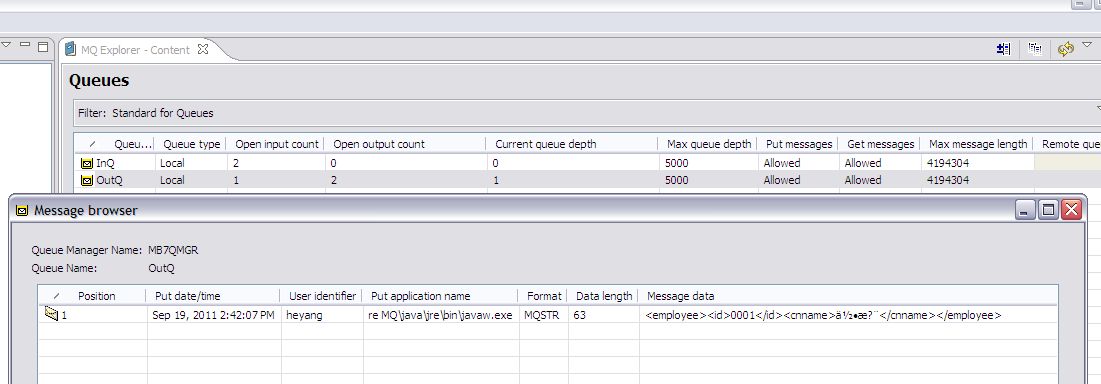Expand the Standard for Queues filter arrow
This screenshot has width=1101, height=384.
tap(1098, 109)
